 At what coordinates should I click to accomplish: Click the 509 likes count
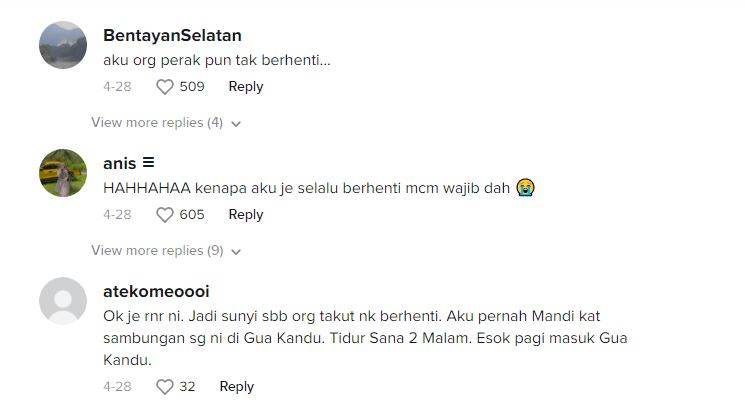pos(192,87)
